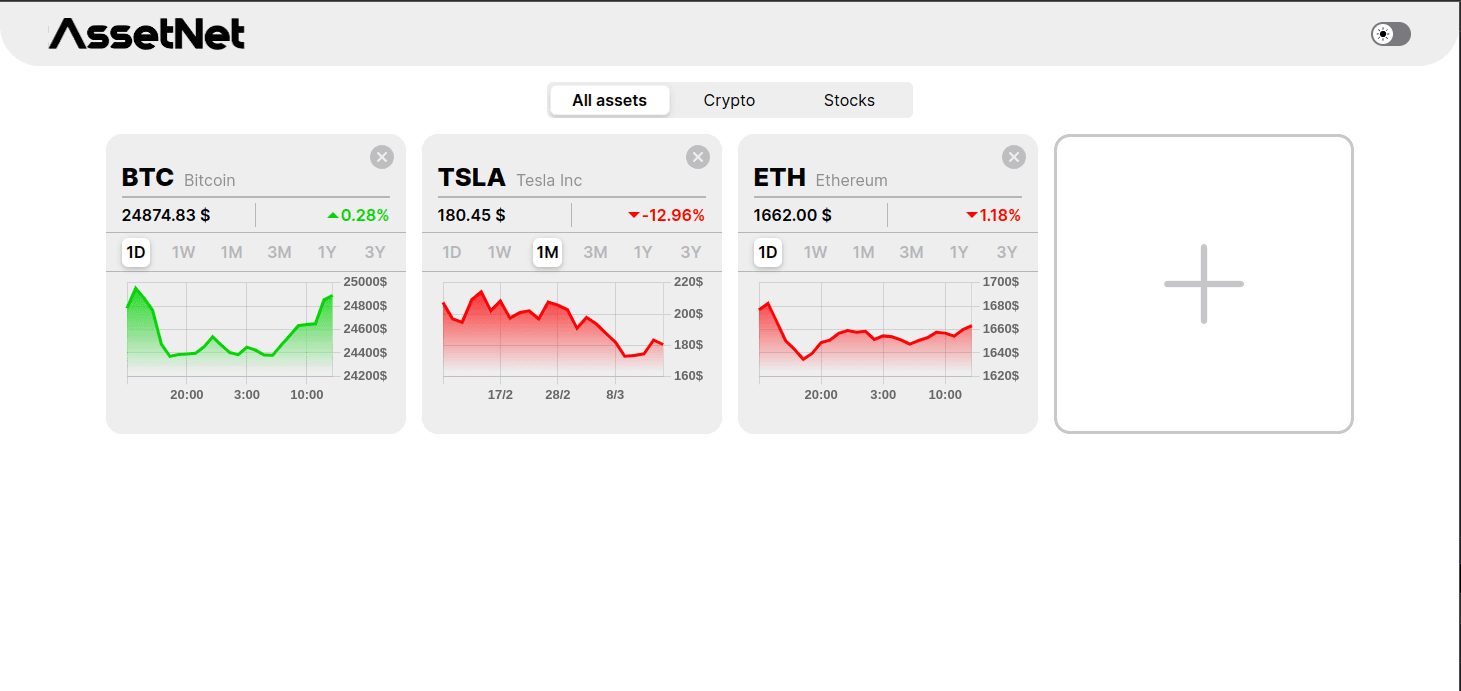The image size is (1461, 691).
Task: Select 1W range on TSLA card
Action: (500, 252)
